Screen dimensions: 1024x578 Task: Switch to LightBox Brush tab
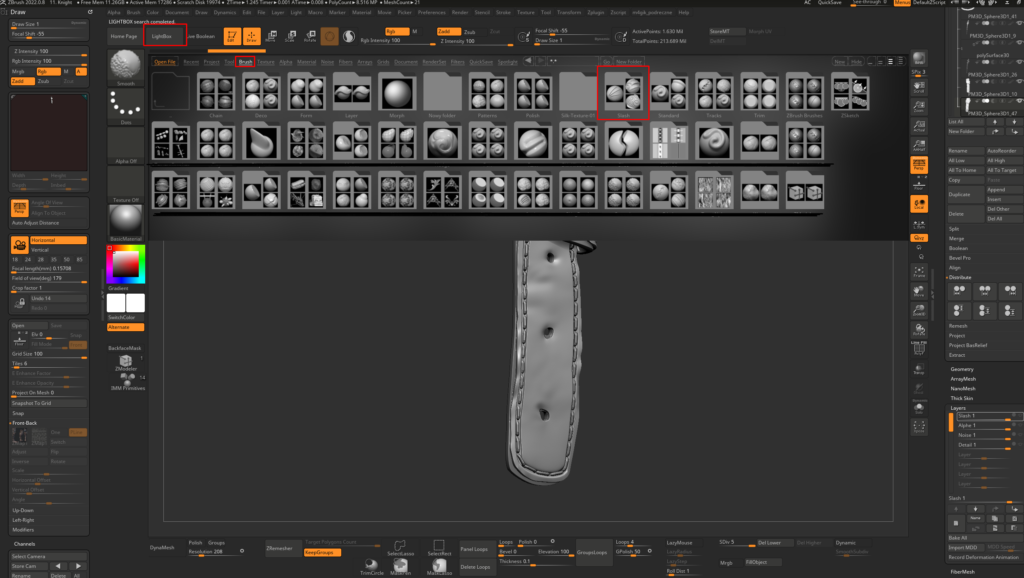pos(245,62)
